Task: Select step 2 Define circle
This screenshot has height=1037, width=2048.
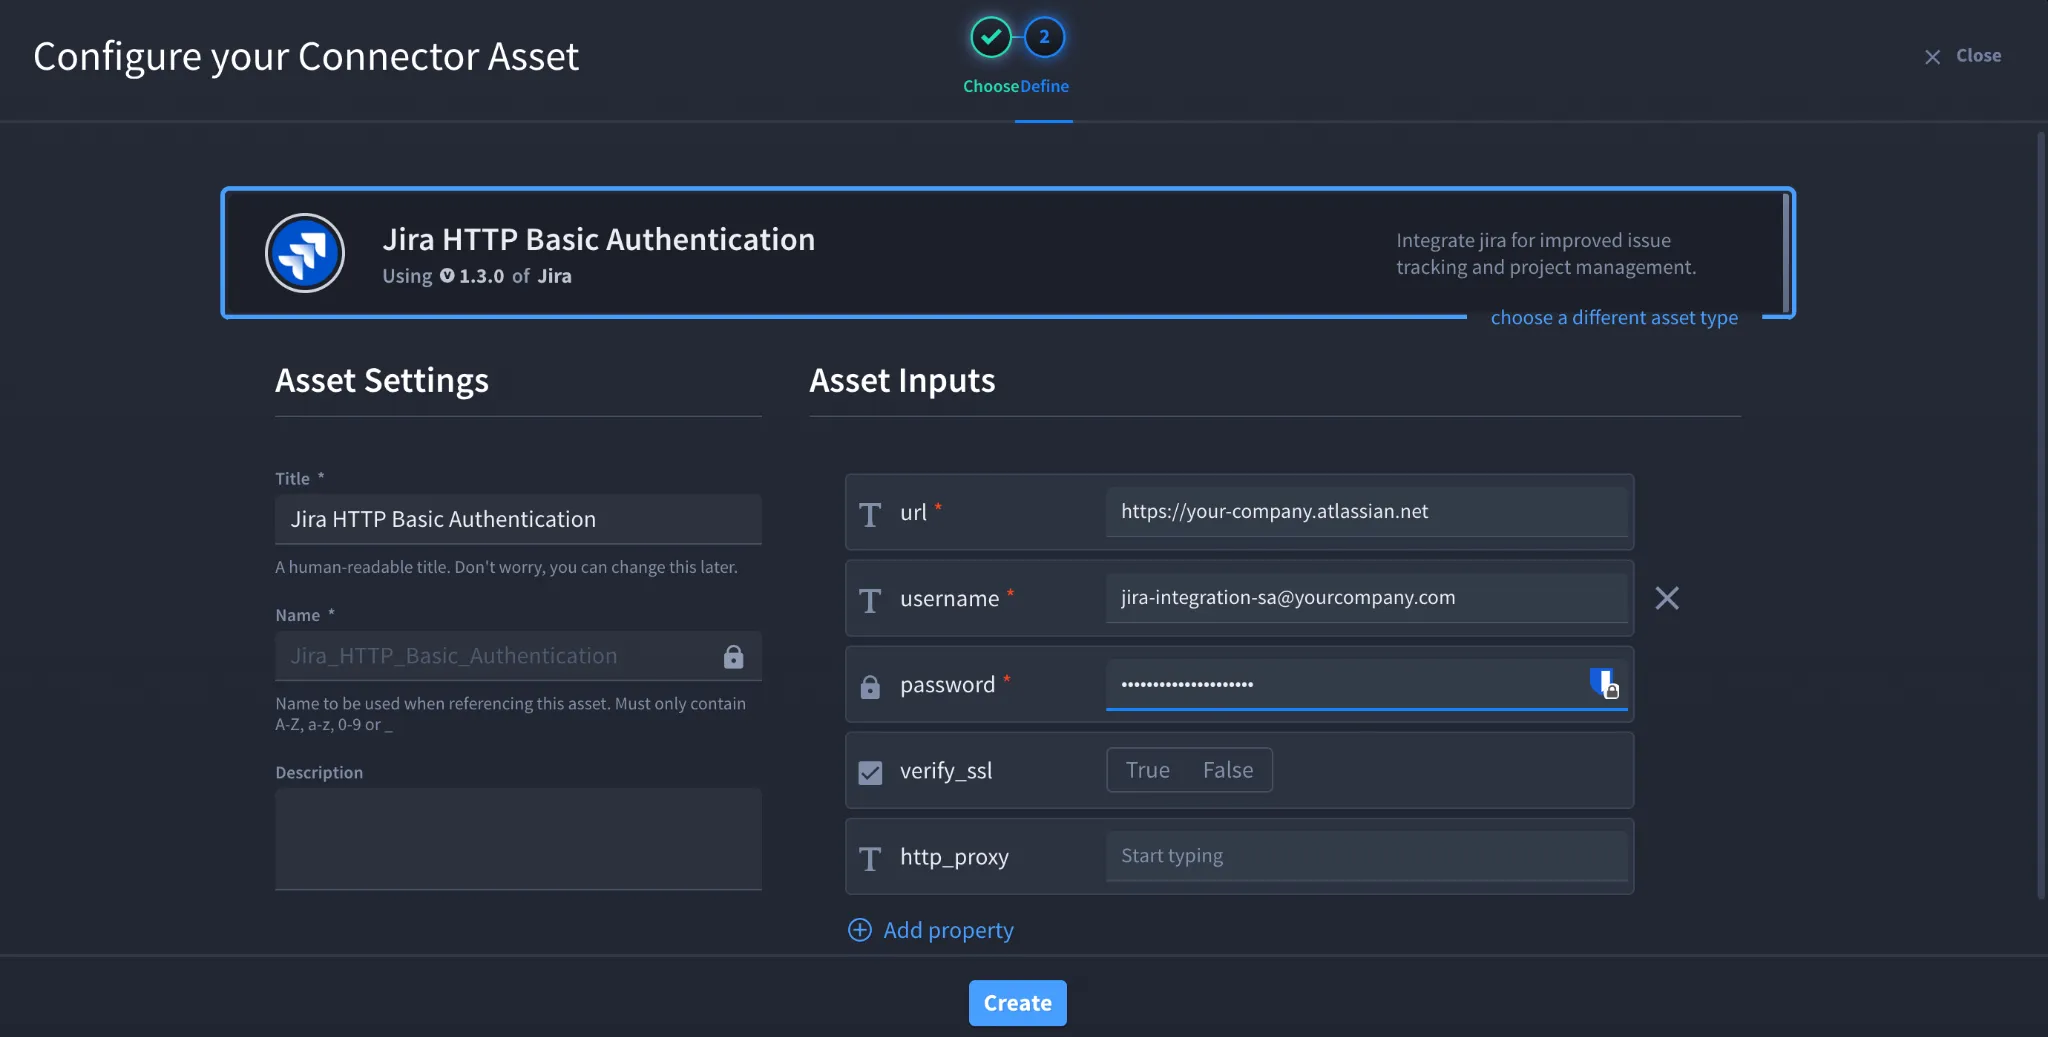Action: click(1044, 38)
